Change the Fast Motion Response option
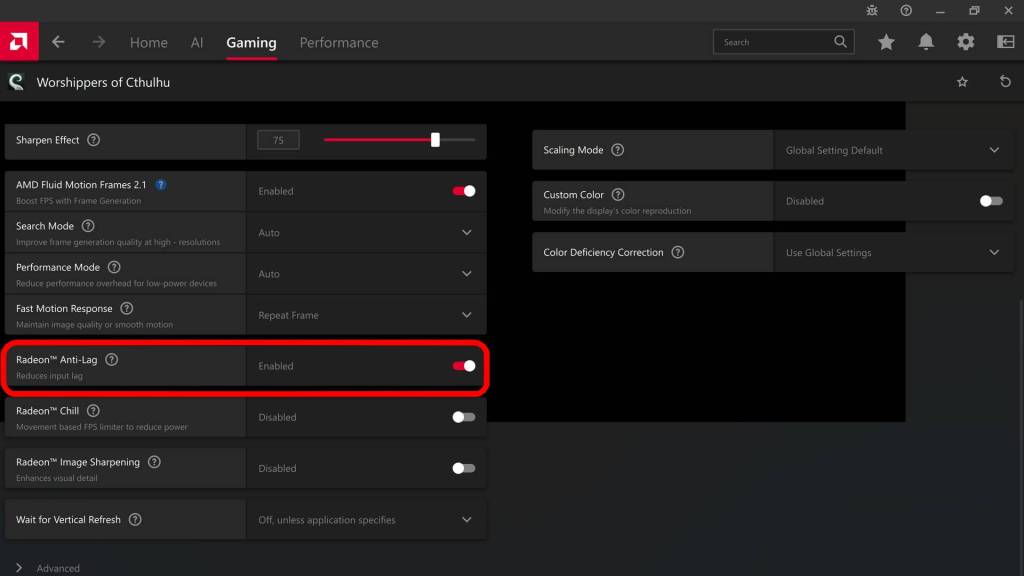1024x576 pixels. coord(466,314)
